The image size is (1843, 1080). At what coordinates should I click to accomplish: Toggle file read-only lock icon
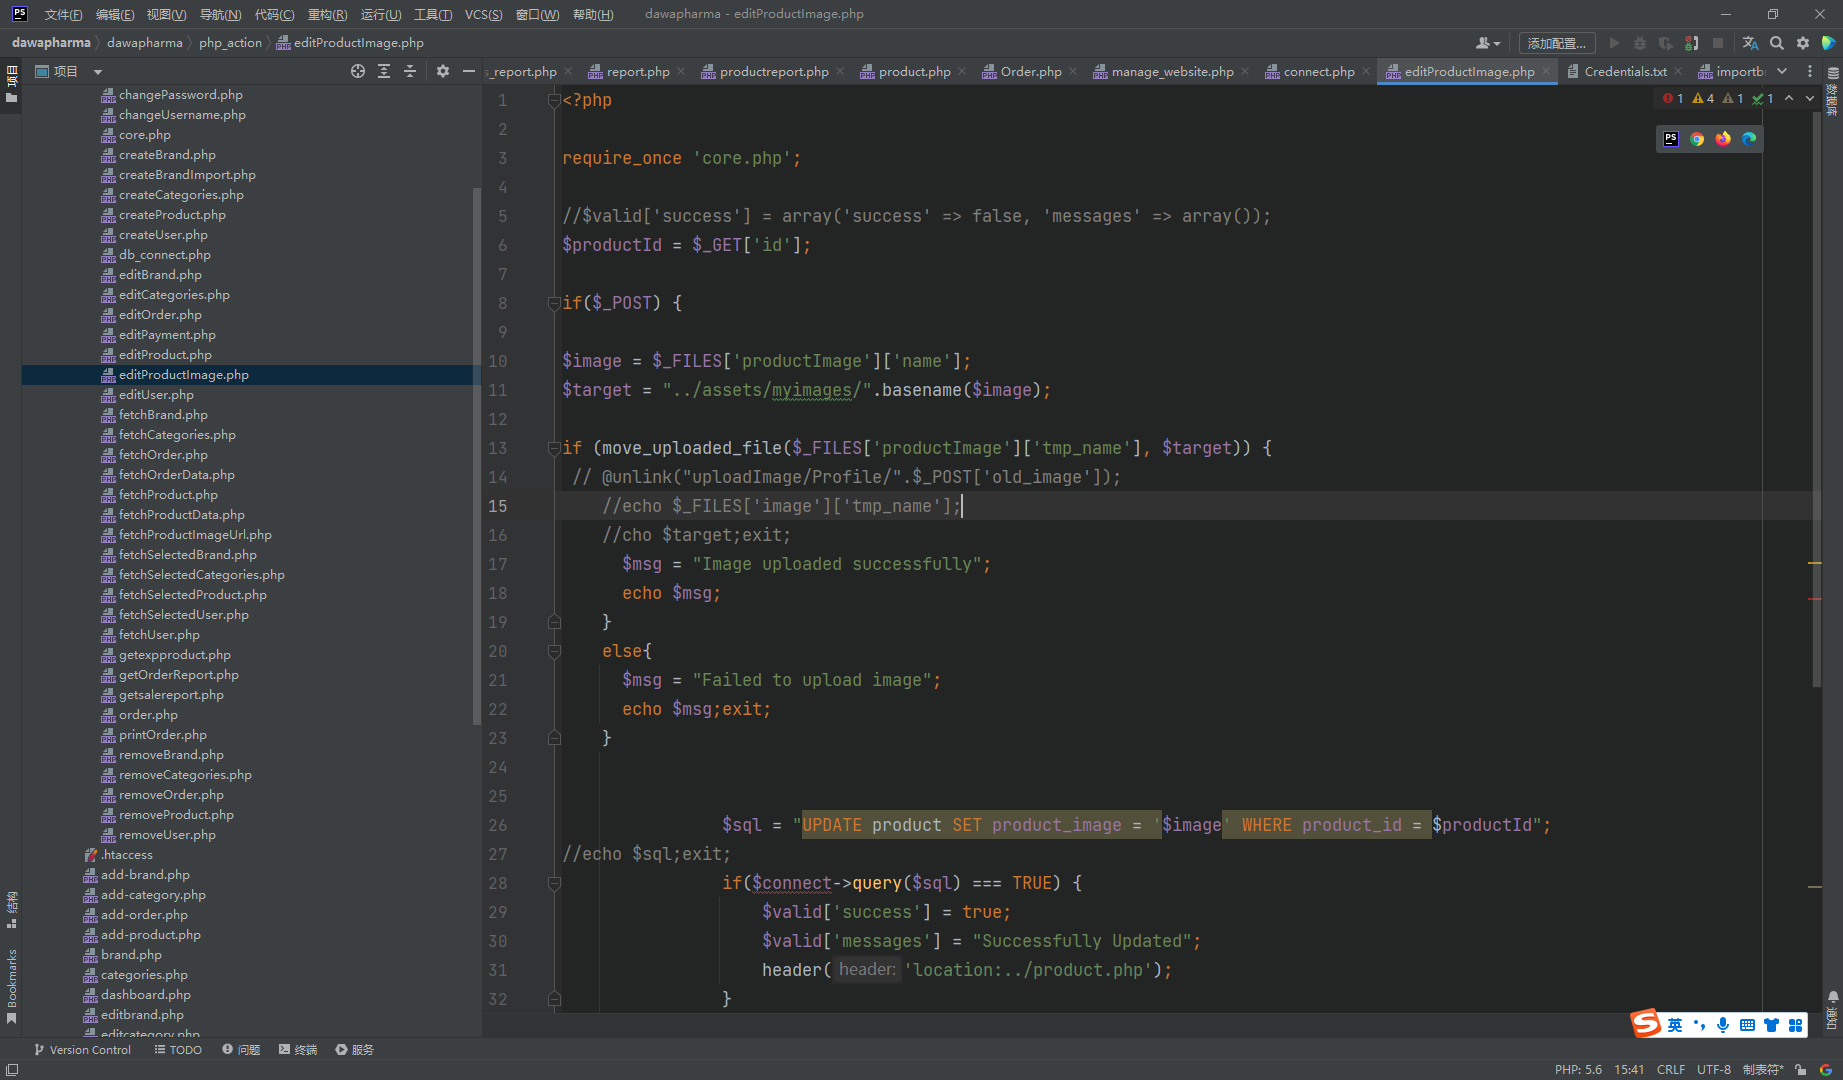point(1801,1069)
